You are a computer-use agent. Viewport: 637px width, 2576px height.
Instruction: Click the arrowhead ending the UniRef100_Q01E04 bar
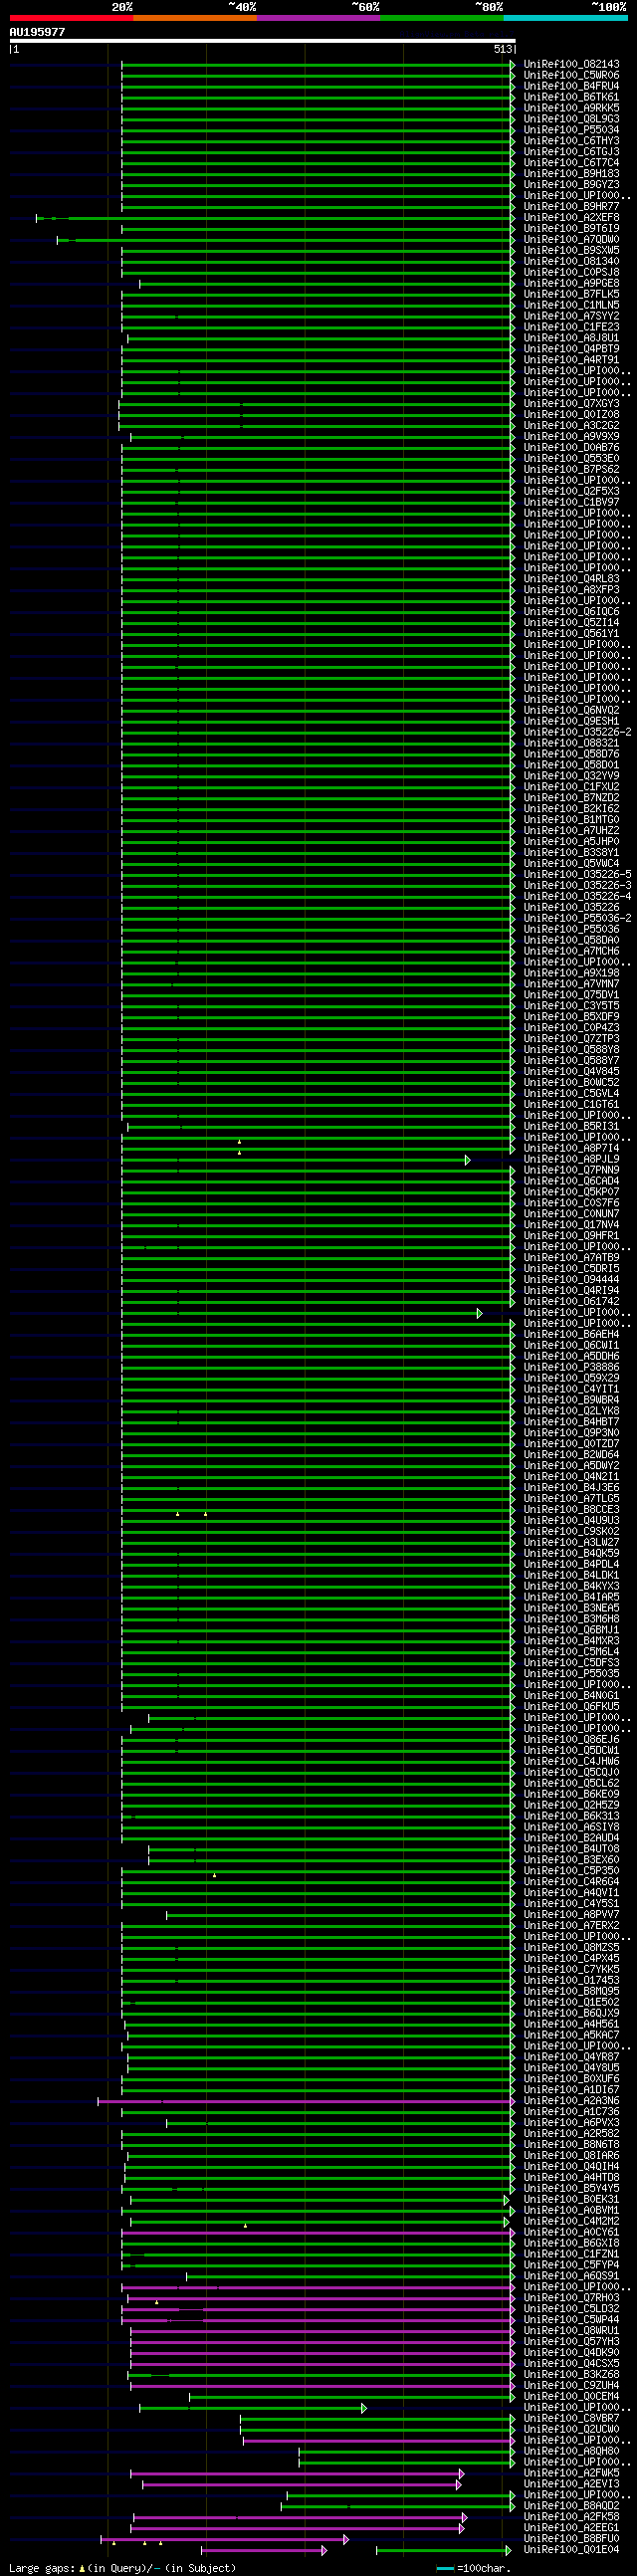(x=510, y=2551)
